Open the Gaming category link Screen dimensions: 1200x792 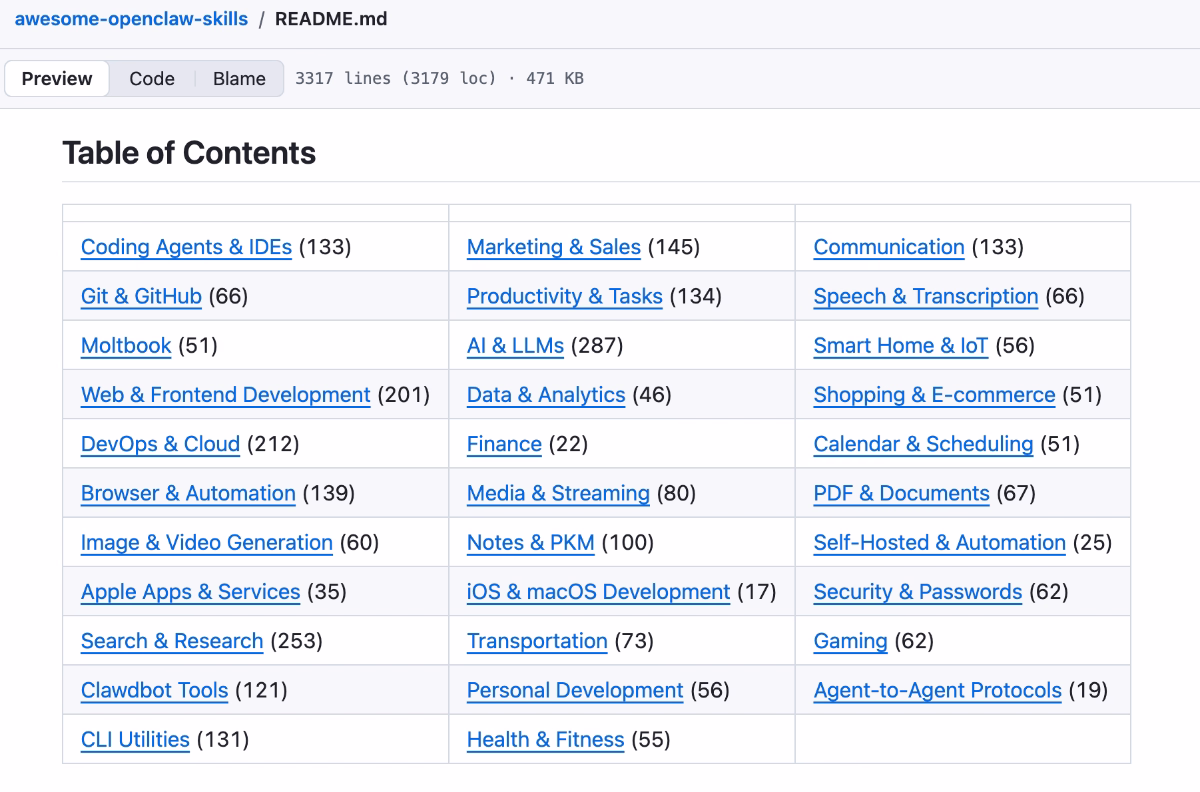pos(850,641)
